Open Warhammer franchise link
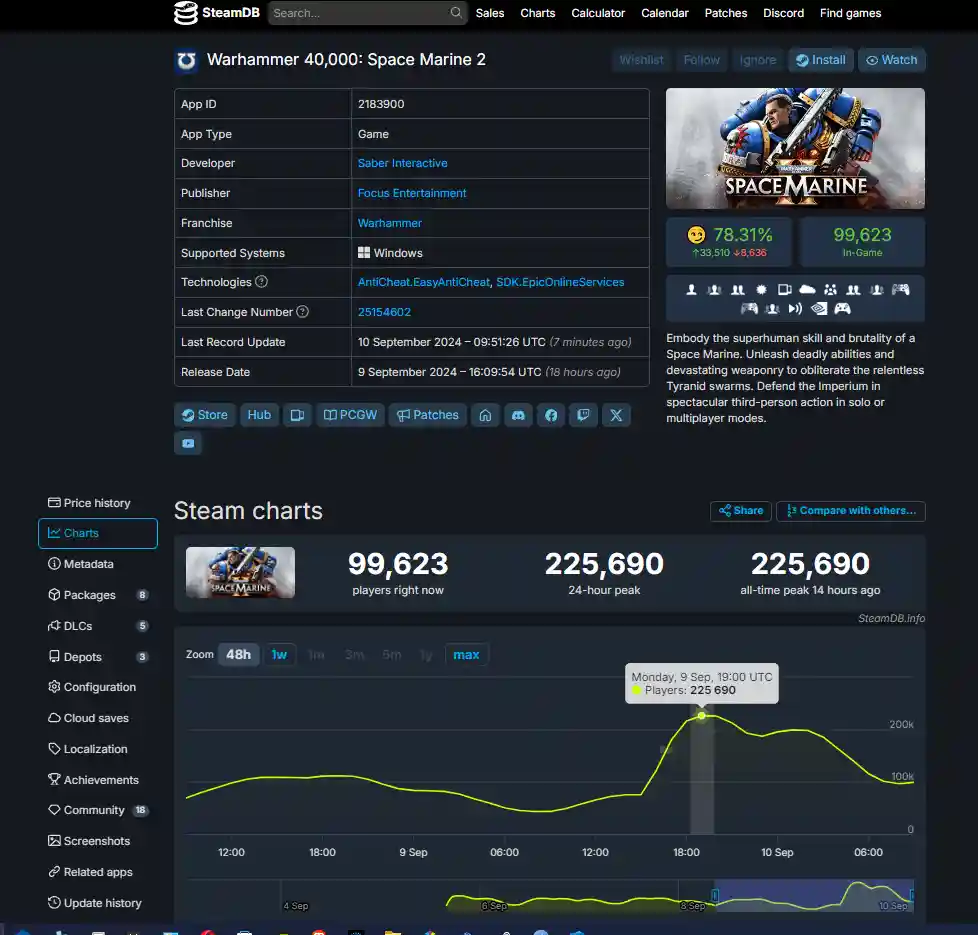Screen dimensions: 978x935 tap(389, 223)
